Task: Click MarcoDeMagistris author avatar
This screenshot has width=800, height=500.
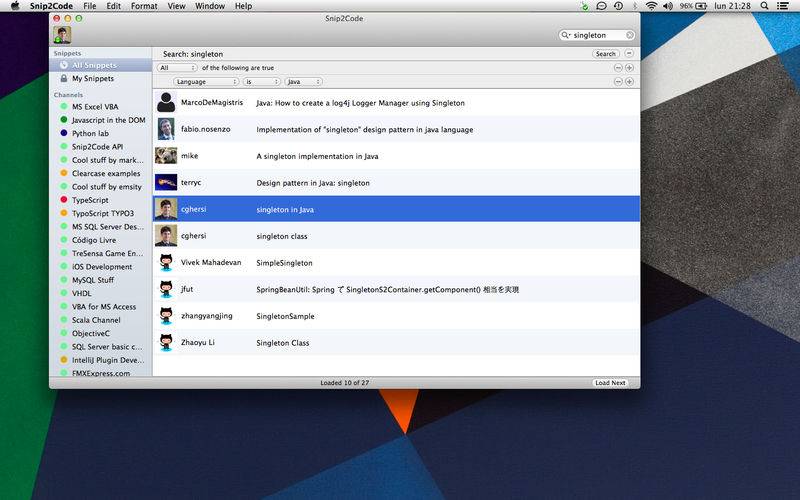Action: pos(166,102)
